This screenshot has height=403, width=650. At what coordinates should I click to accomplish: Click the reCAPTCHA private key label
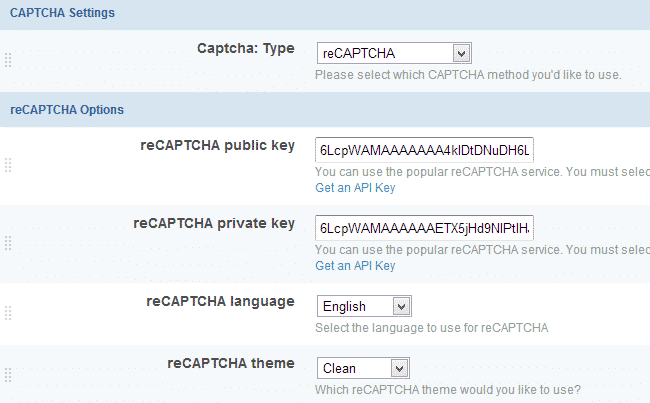point(213,223)
